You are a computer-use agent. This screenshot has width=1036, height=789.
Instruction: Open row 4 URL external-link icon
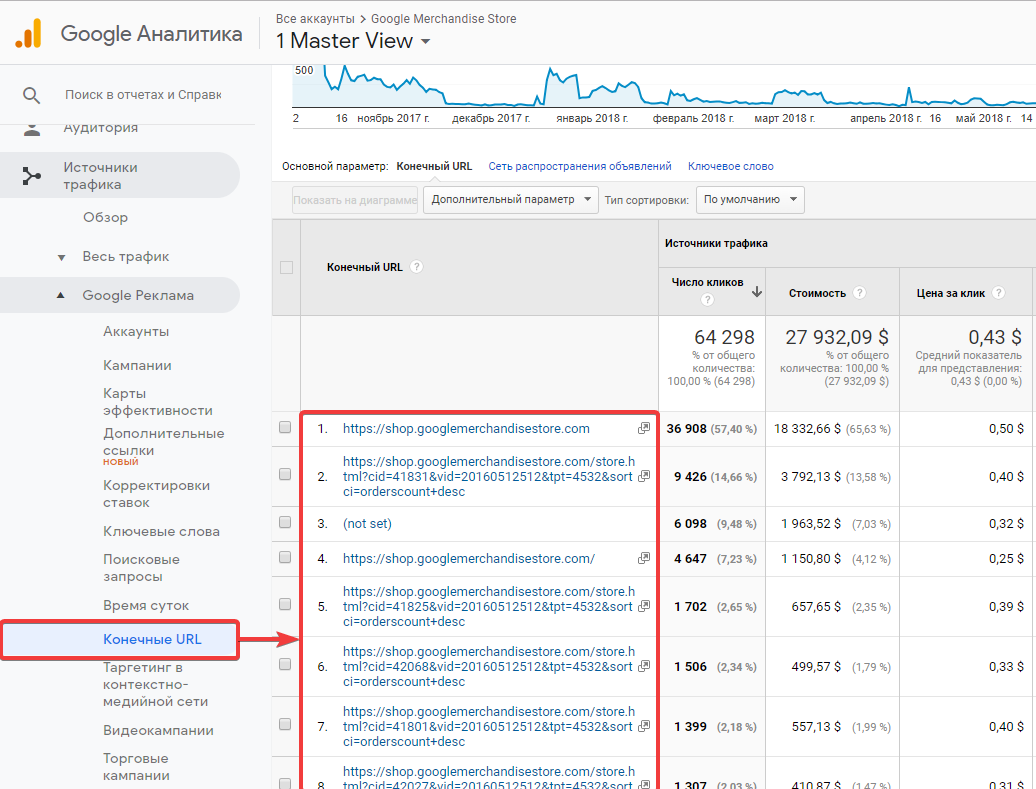pyautogui.click(x=644, y=558)
